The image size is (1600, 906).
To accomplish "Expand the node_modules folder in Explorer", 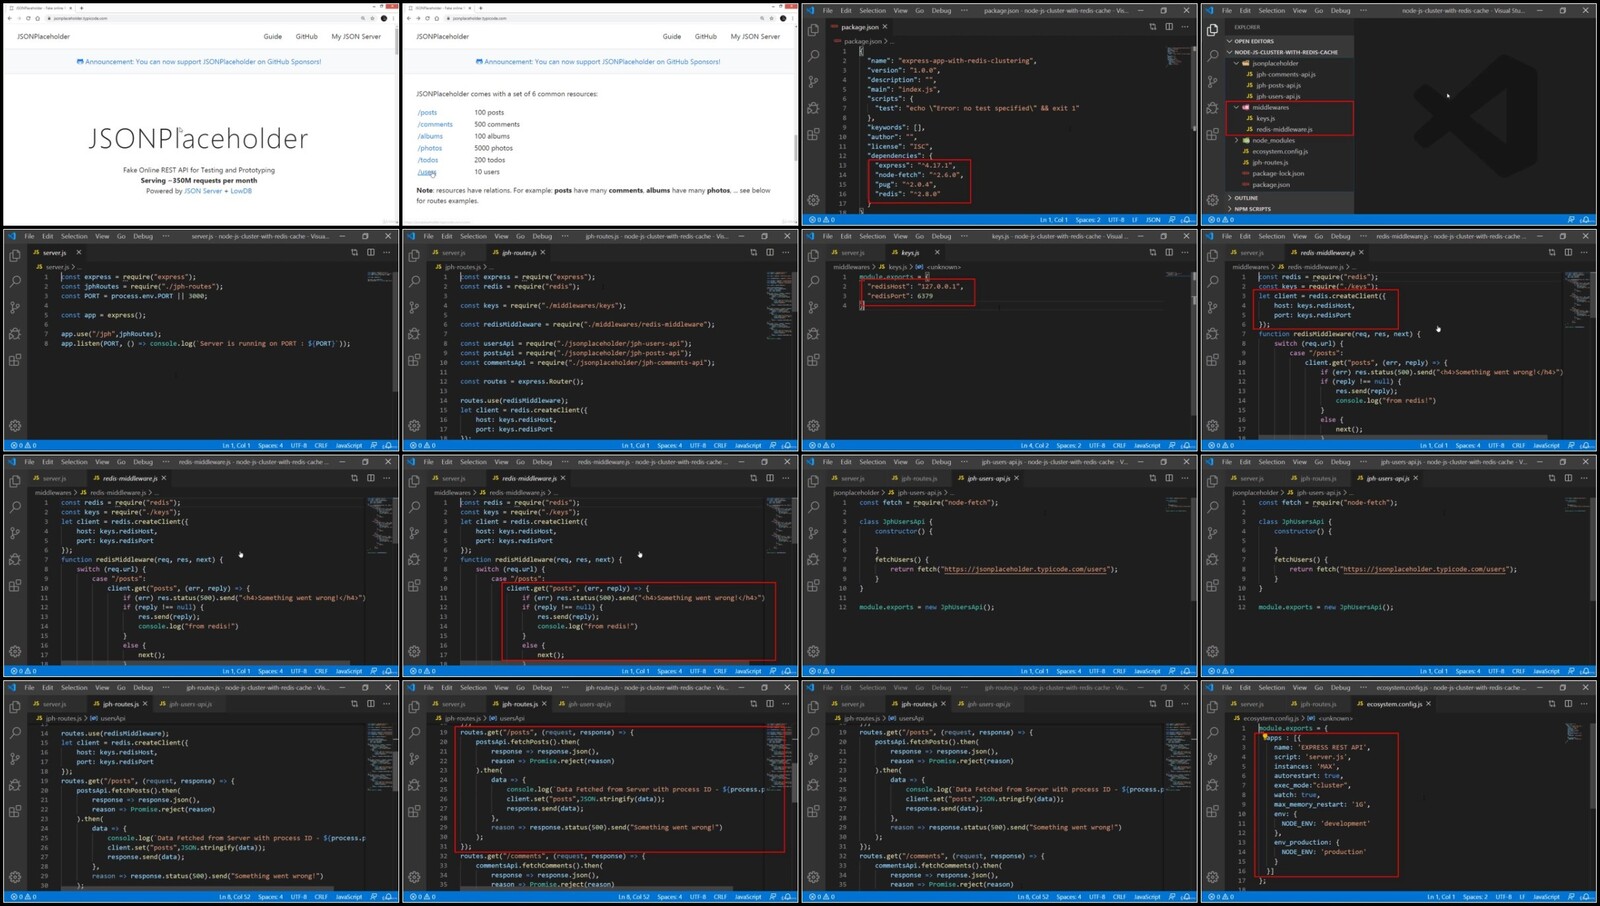I will (x=1237, y=140).
